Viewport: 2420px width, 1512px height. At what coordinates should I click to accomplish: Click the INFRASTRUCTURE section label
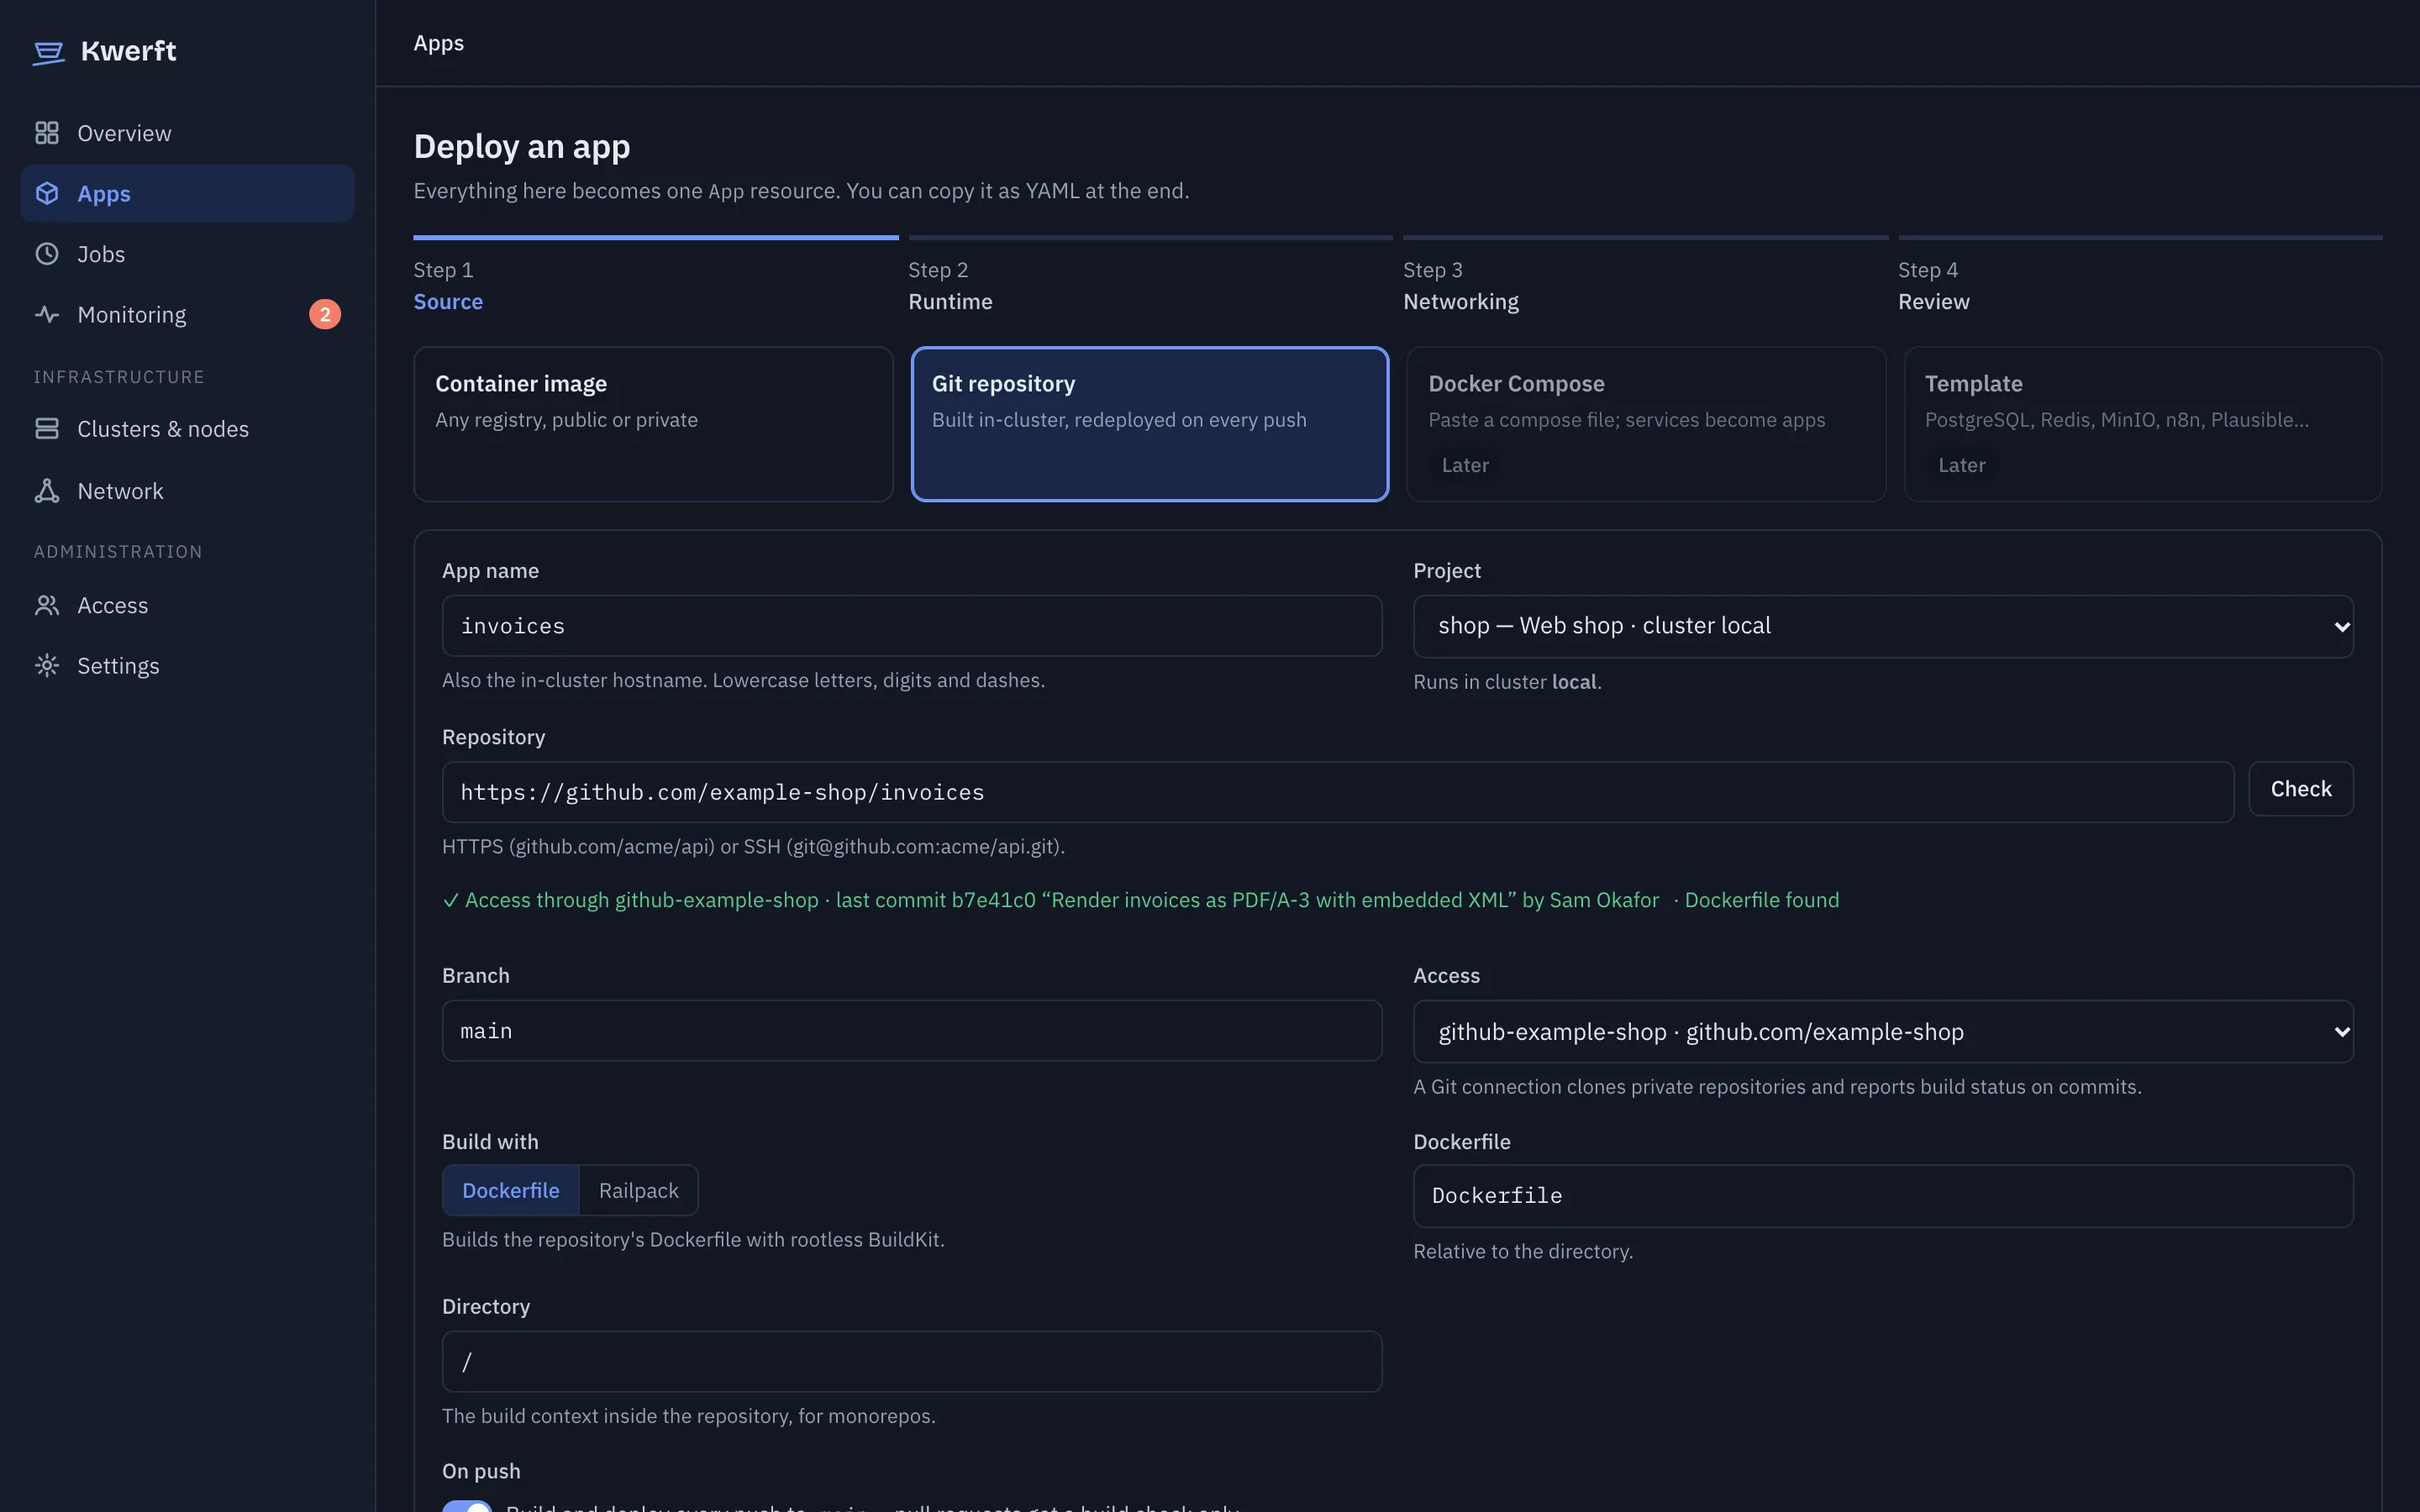click(x=119, y=377)
